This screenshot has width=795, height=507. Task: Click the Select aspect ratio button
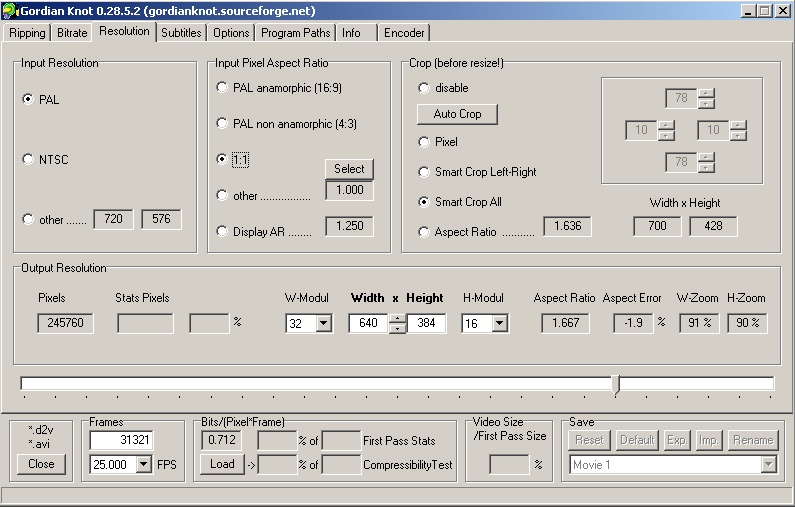tap(349, 169)
